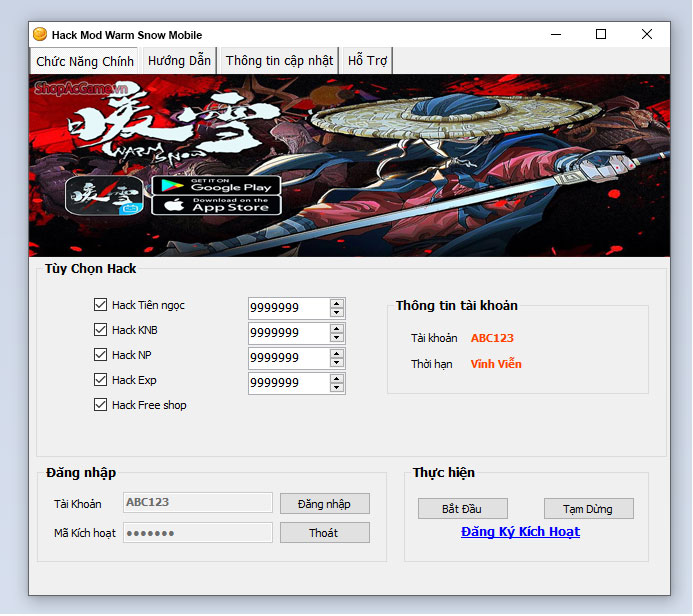Click the App Store badge in banner
Viewport: 693px width, 616px height.
click(216, 205)
